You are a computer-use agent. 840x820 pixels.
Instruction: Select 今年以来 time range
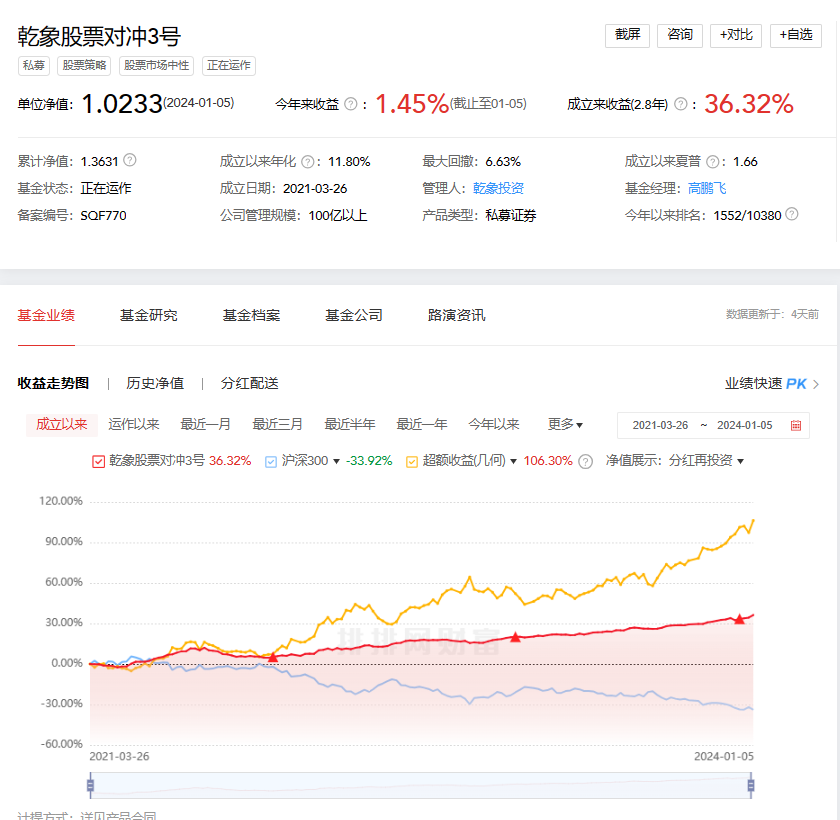point(494,425)
